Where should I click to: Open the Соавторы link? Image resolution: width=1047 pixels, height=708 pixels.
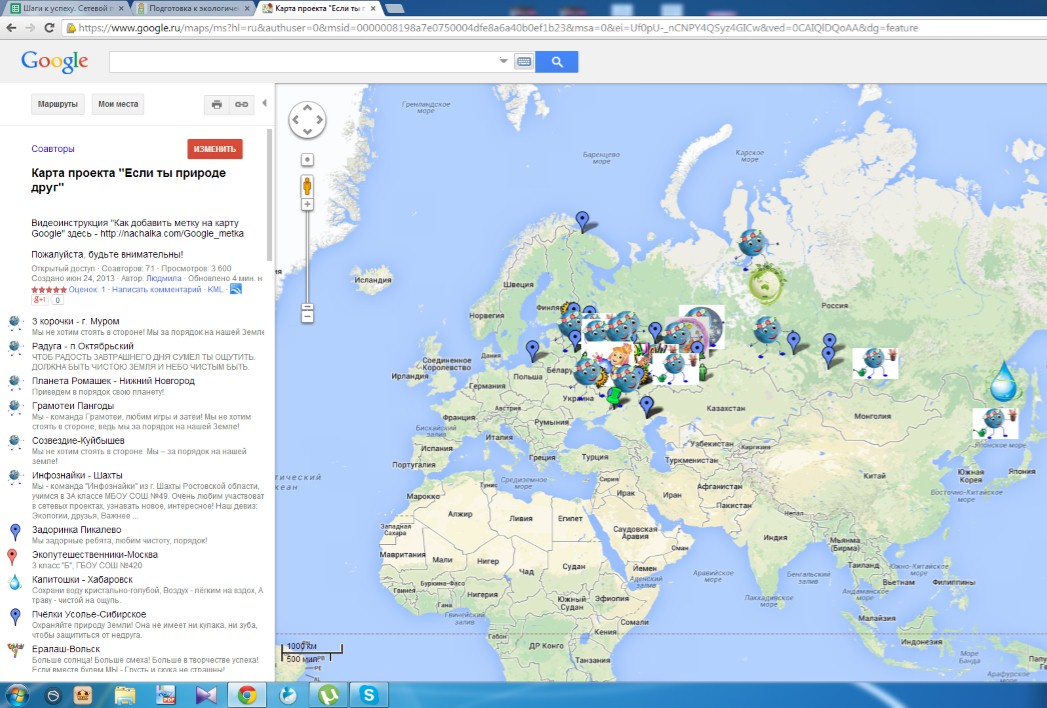pos(53,149)
